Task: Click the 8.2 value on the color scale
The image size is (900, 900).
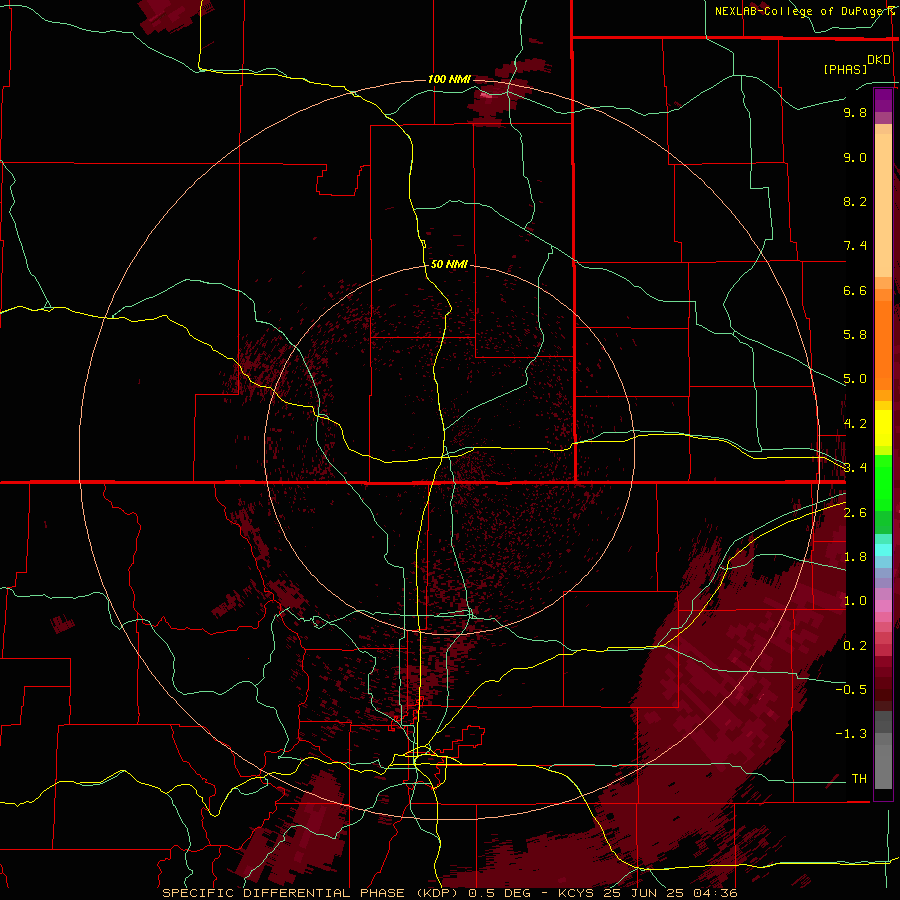Action: (855, 201)
